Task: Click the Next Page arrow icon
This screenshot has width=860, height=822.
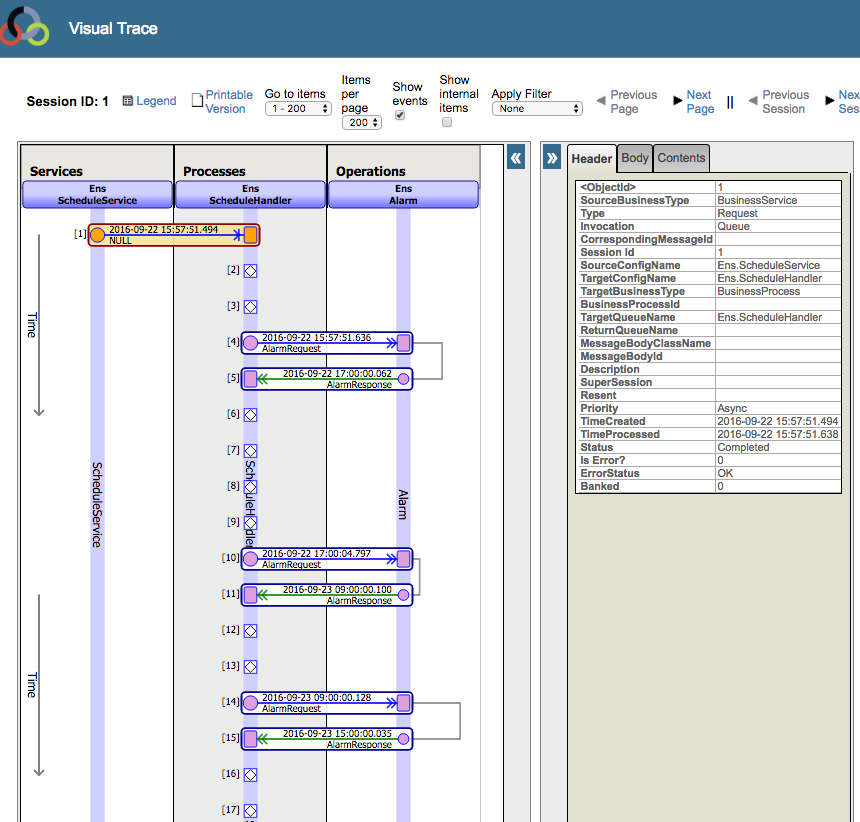Action: click(677, 101)
